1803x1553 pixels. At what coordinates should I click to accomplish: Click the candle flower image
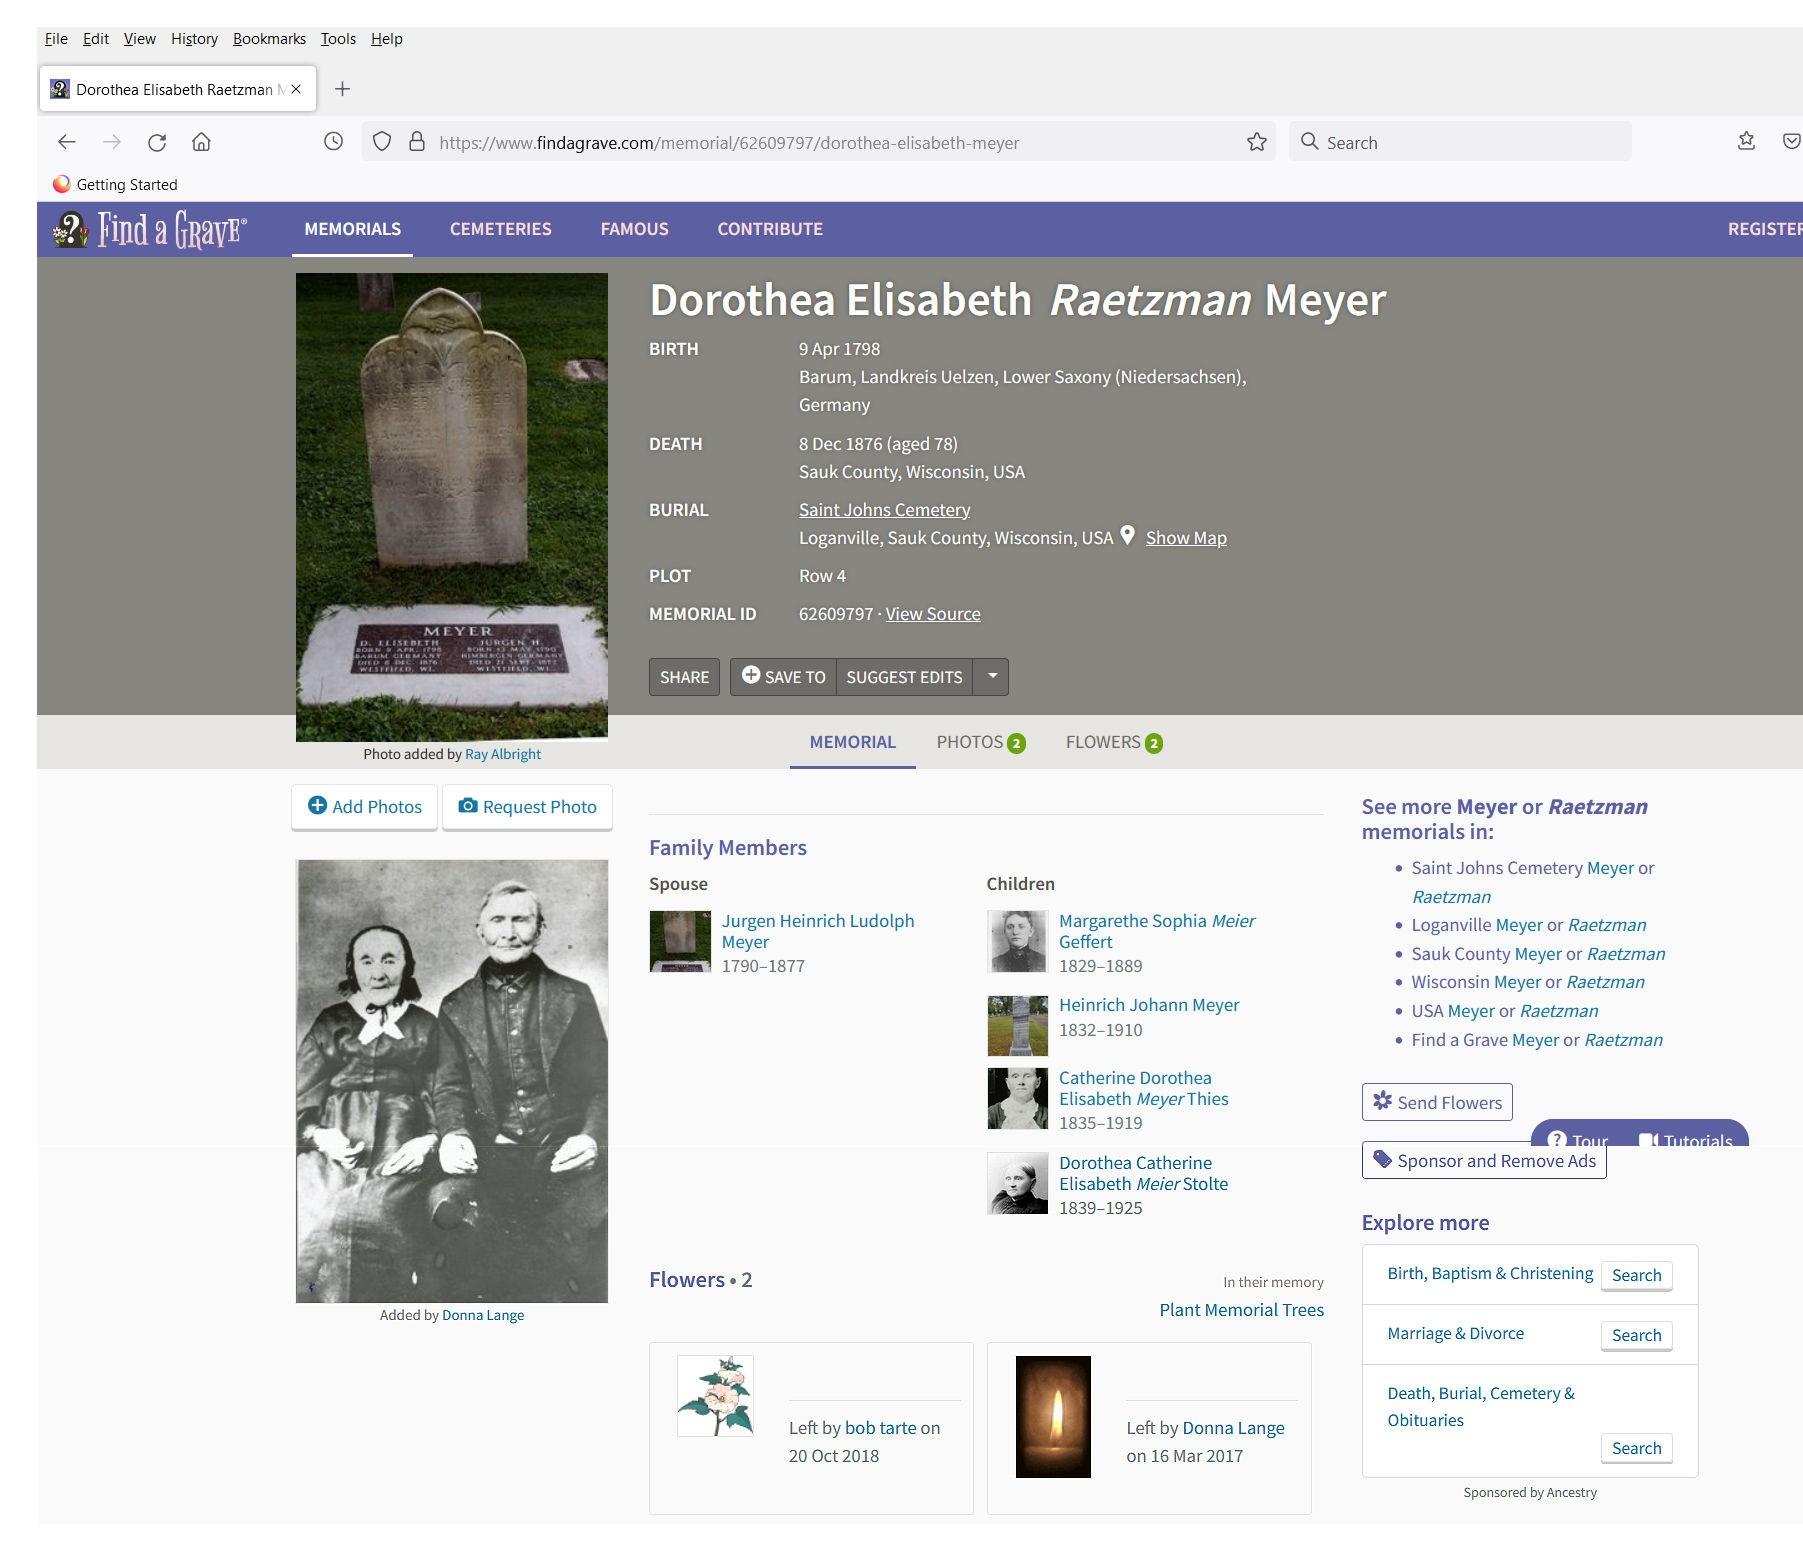[x=1053, y=1417]
